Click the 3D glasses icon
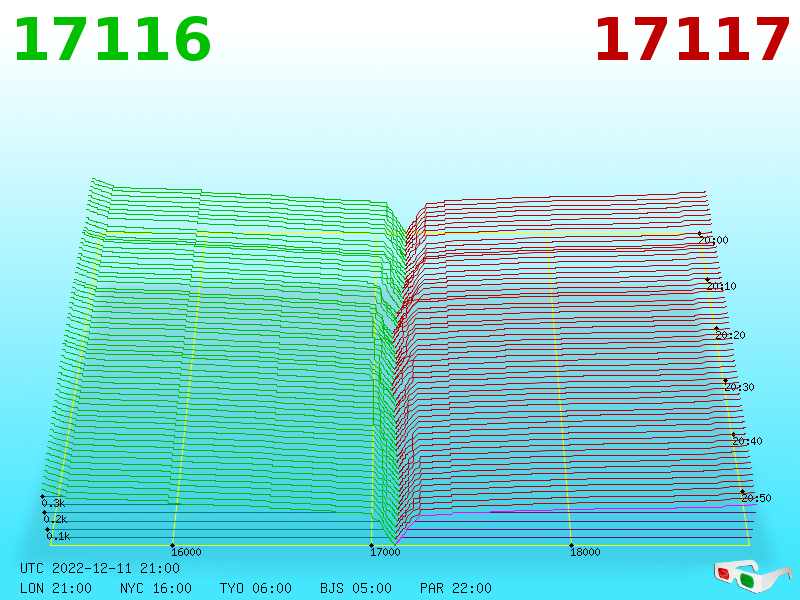 point(752,576)
